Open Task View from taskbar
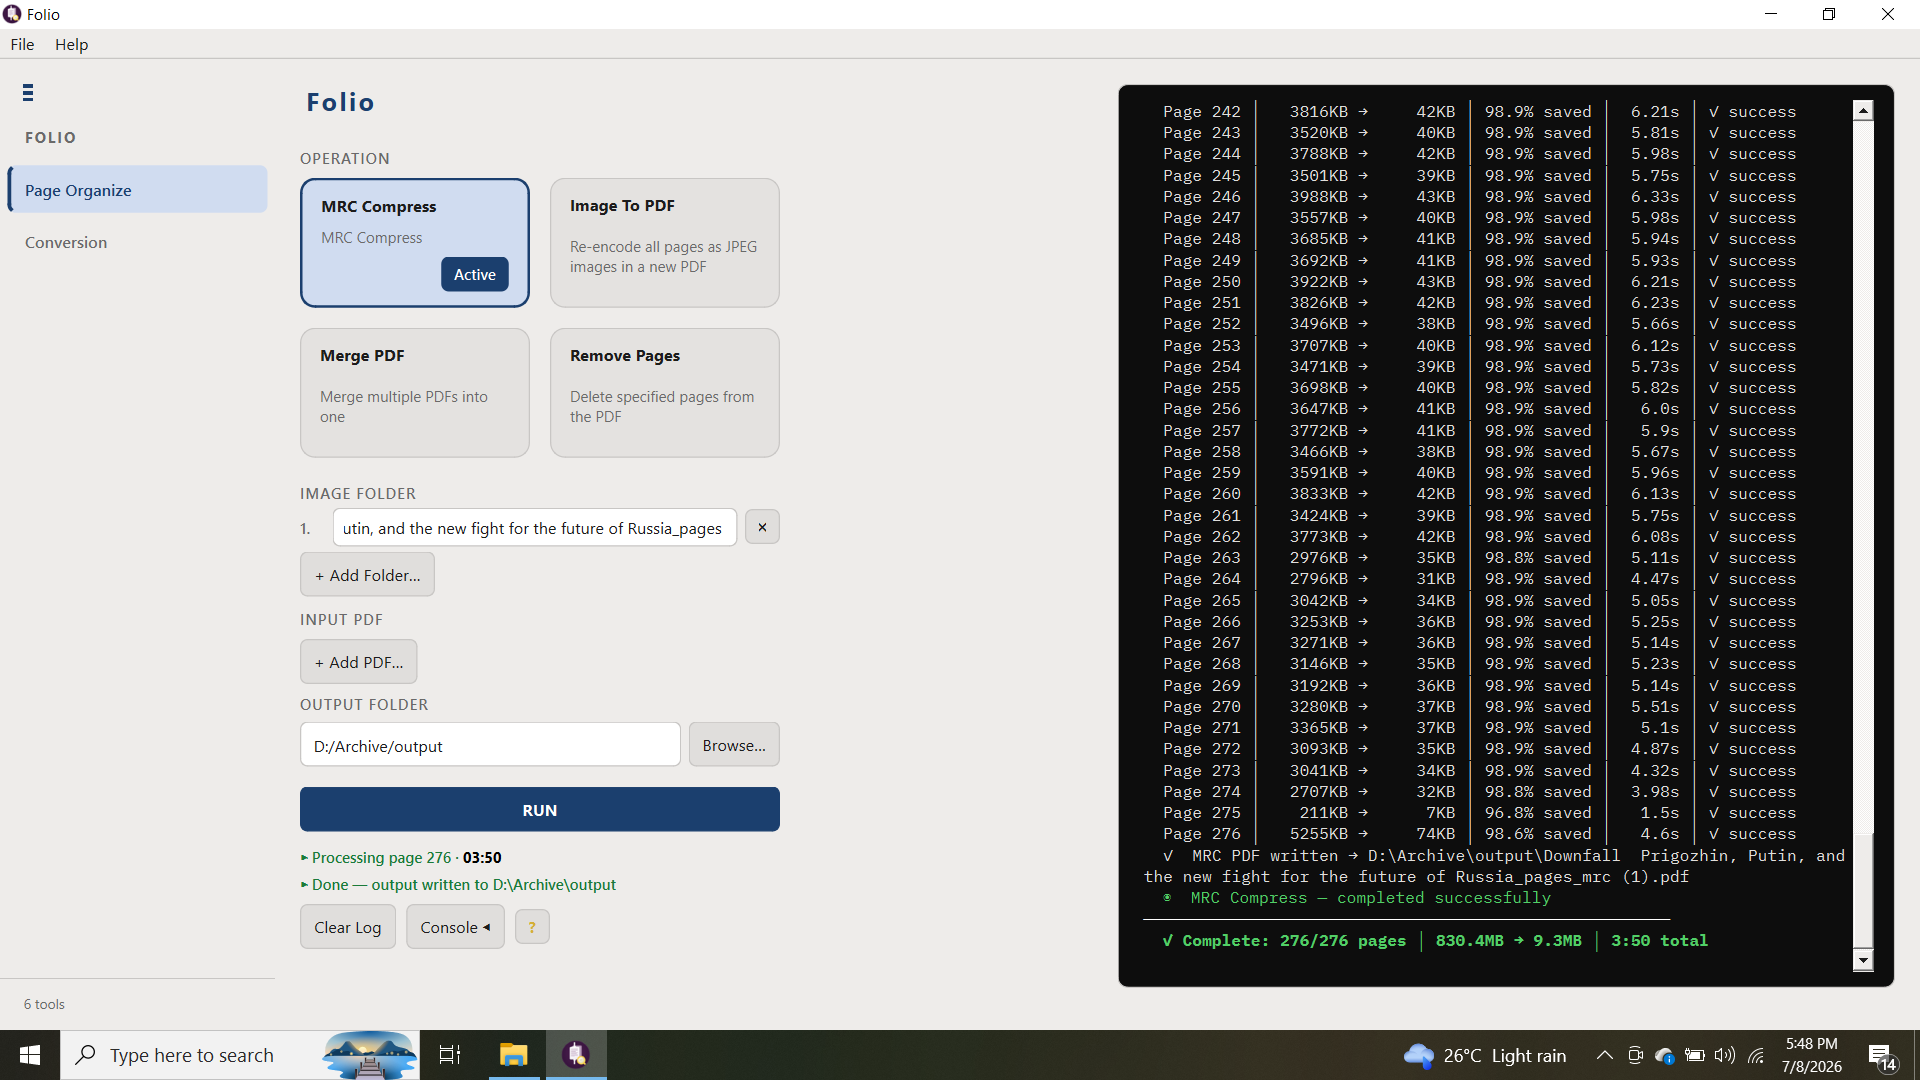The image size is (1920, 1080). 450,1055
